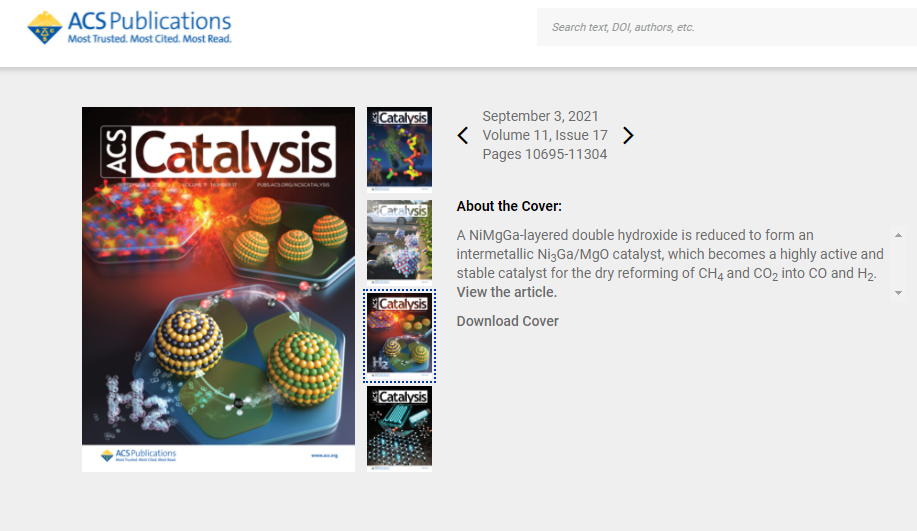Click the Pages 10695-11304 text
This screenshot has width=917, height=531.
(x=545, y=154)
